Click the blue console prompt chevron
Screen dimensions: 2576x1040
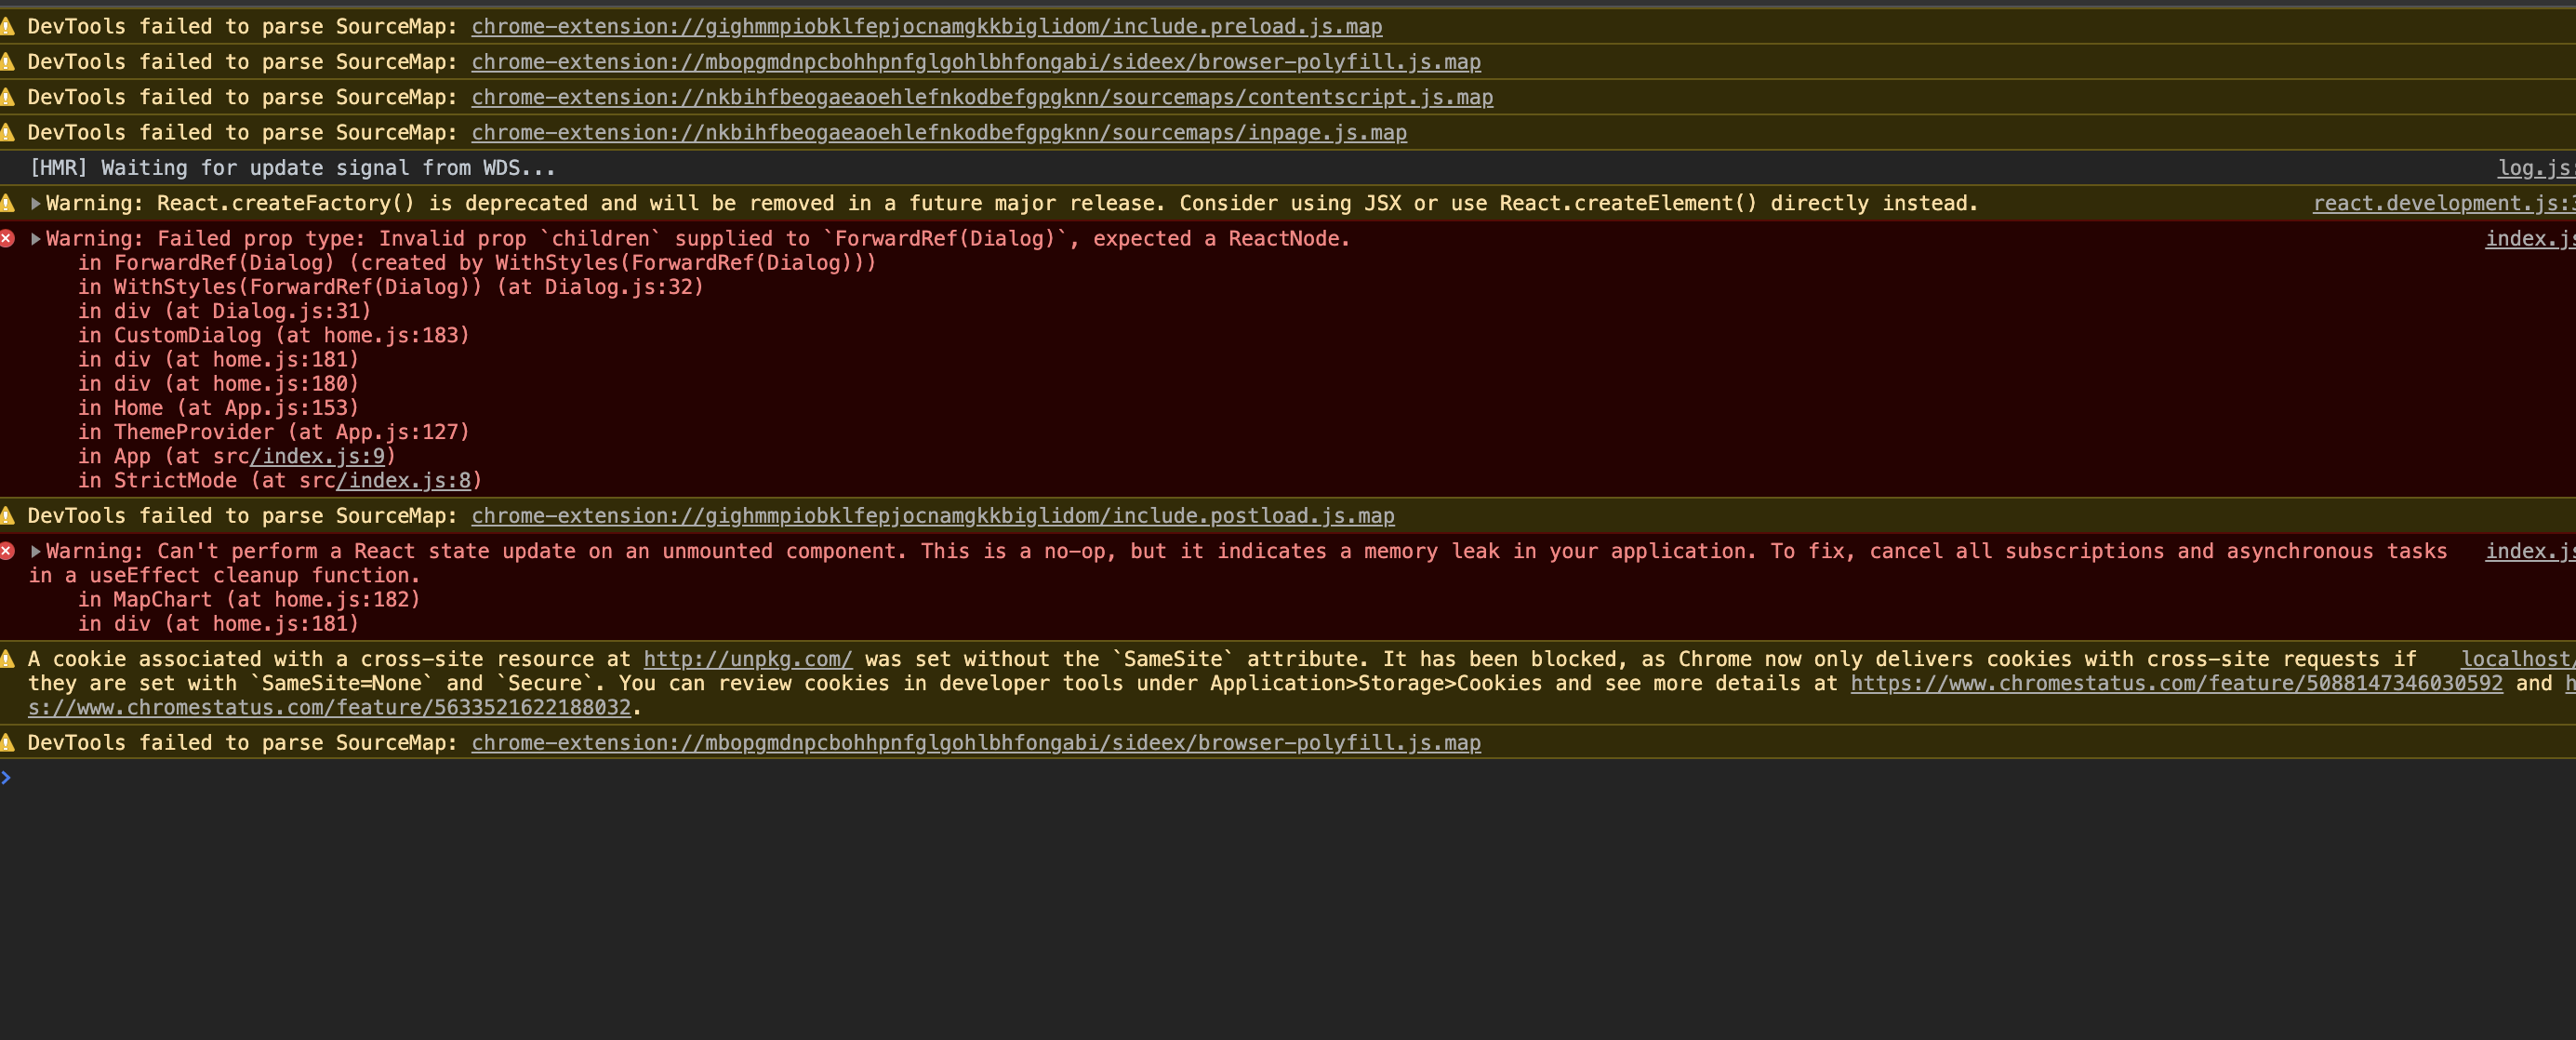[8, 776]
